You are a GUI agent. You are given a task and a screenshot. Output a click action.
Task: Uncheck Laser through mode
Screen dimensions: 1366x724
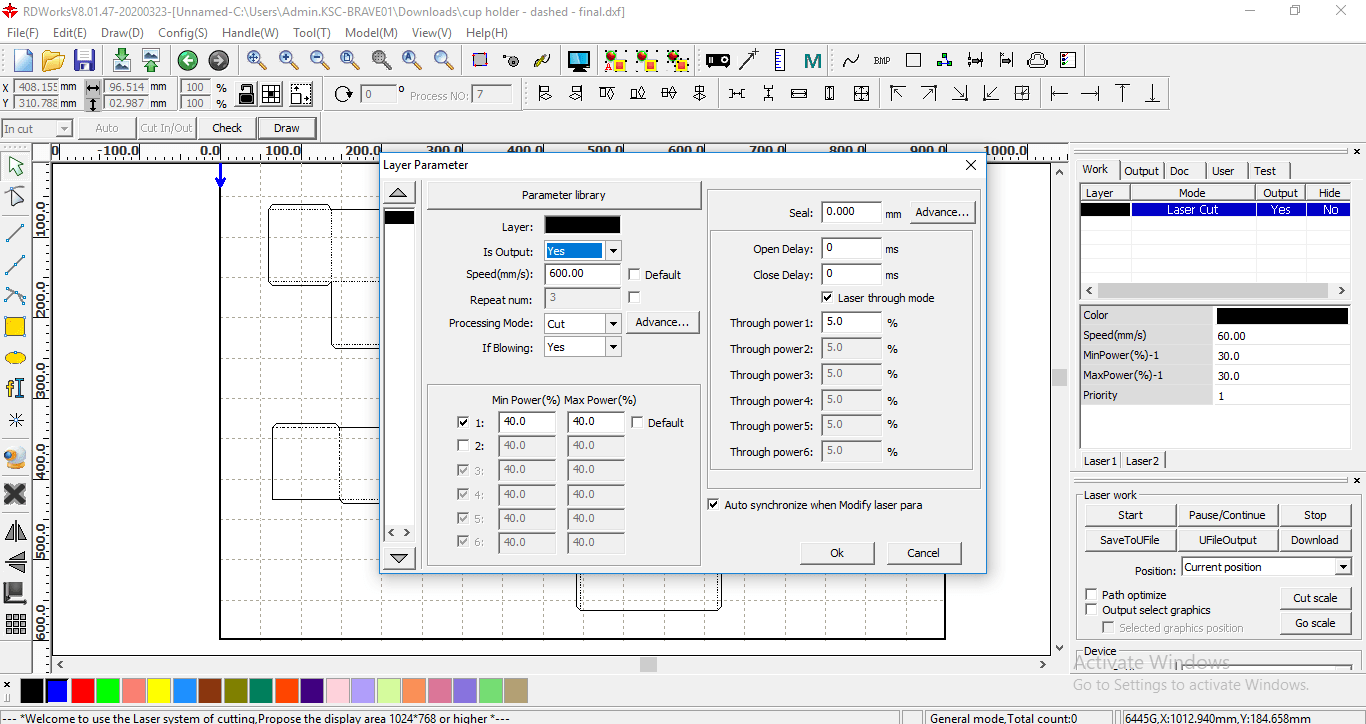tap(827, 298)
